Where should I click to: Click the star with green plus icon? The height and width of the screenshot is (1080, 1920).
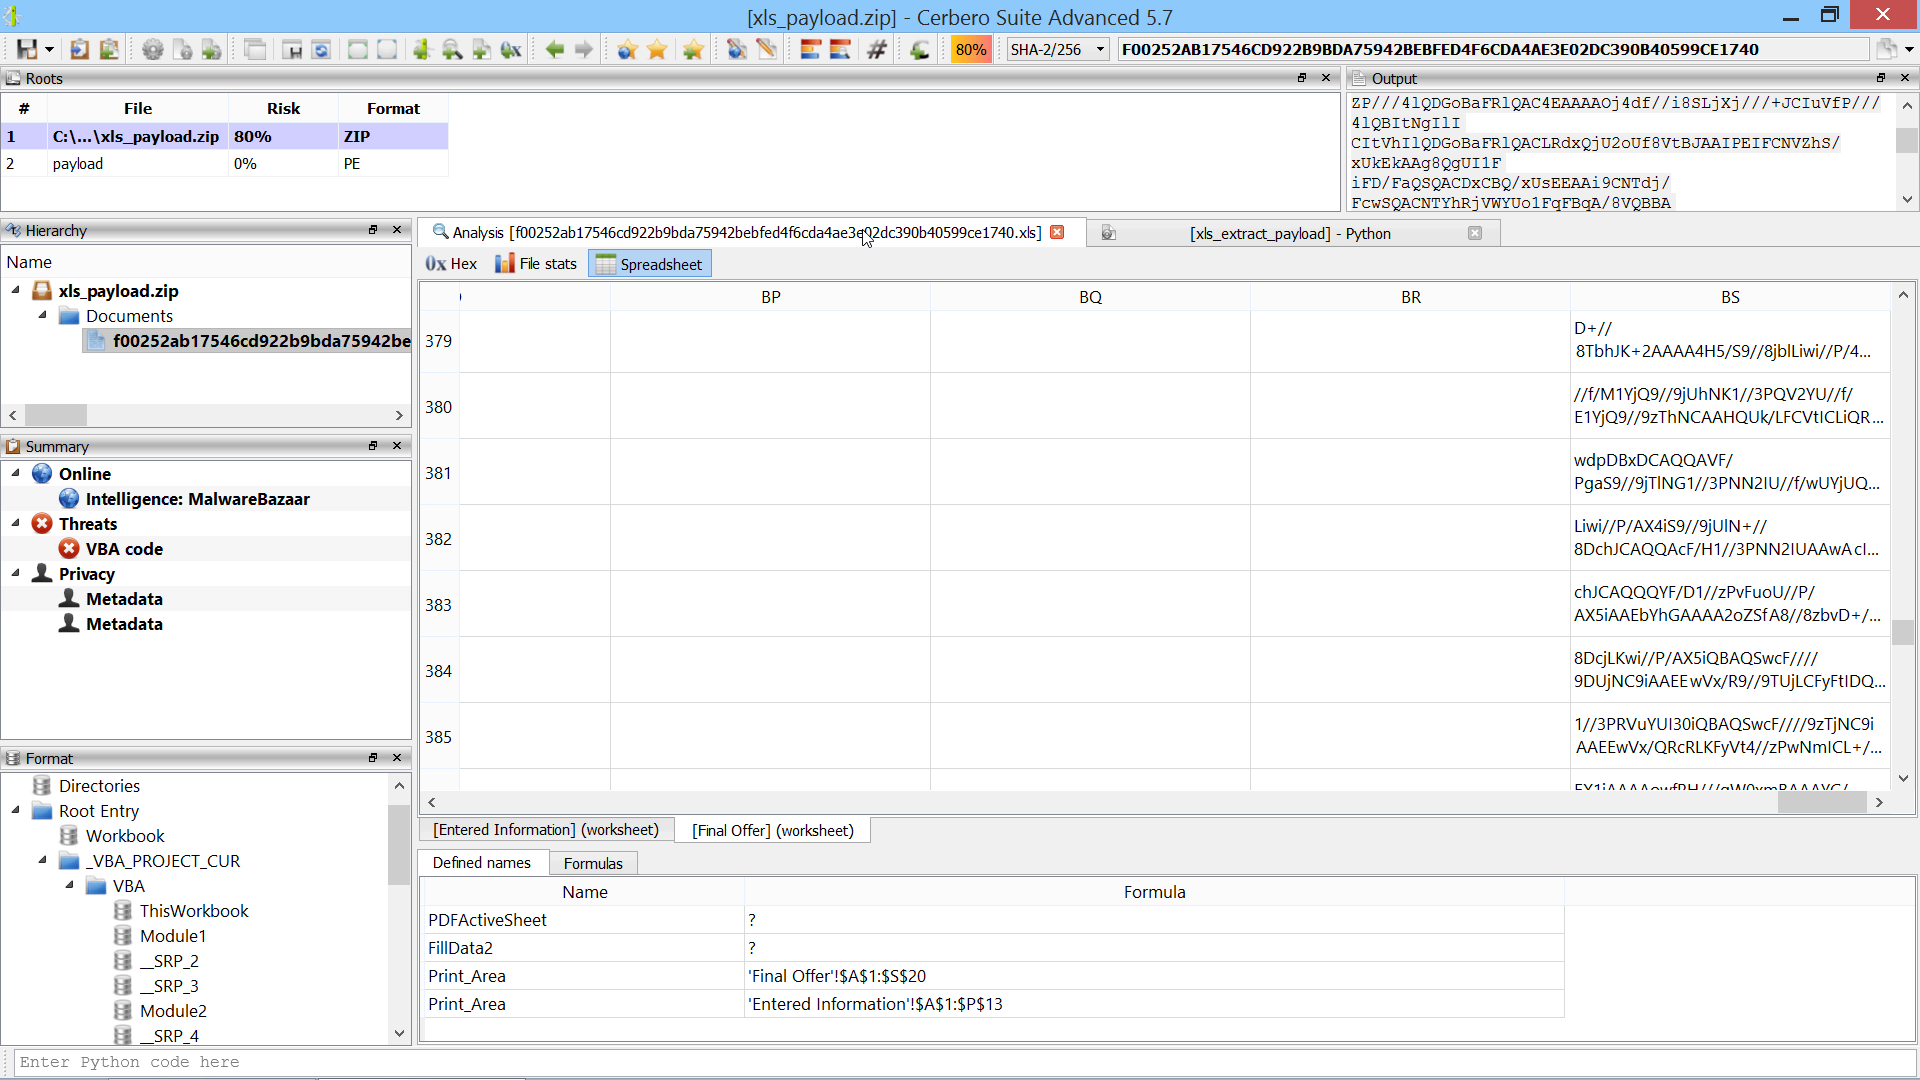[692, 49]
